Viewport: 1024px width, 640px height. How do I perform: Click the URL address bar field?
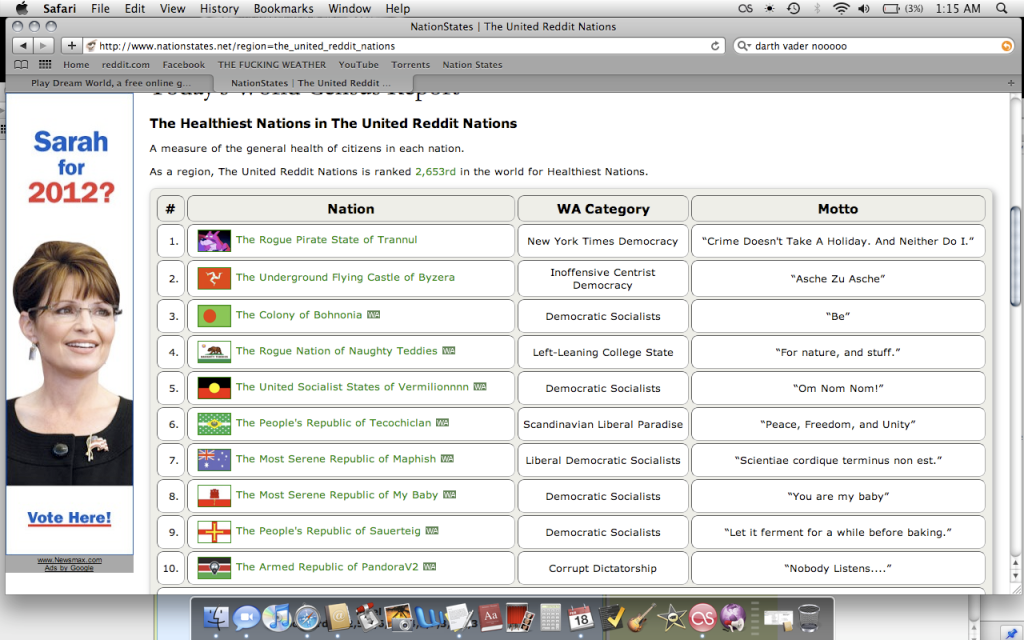click(x=400, y=46)
